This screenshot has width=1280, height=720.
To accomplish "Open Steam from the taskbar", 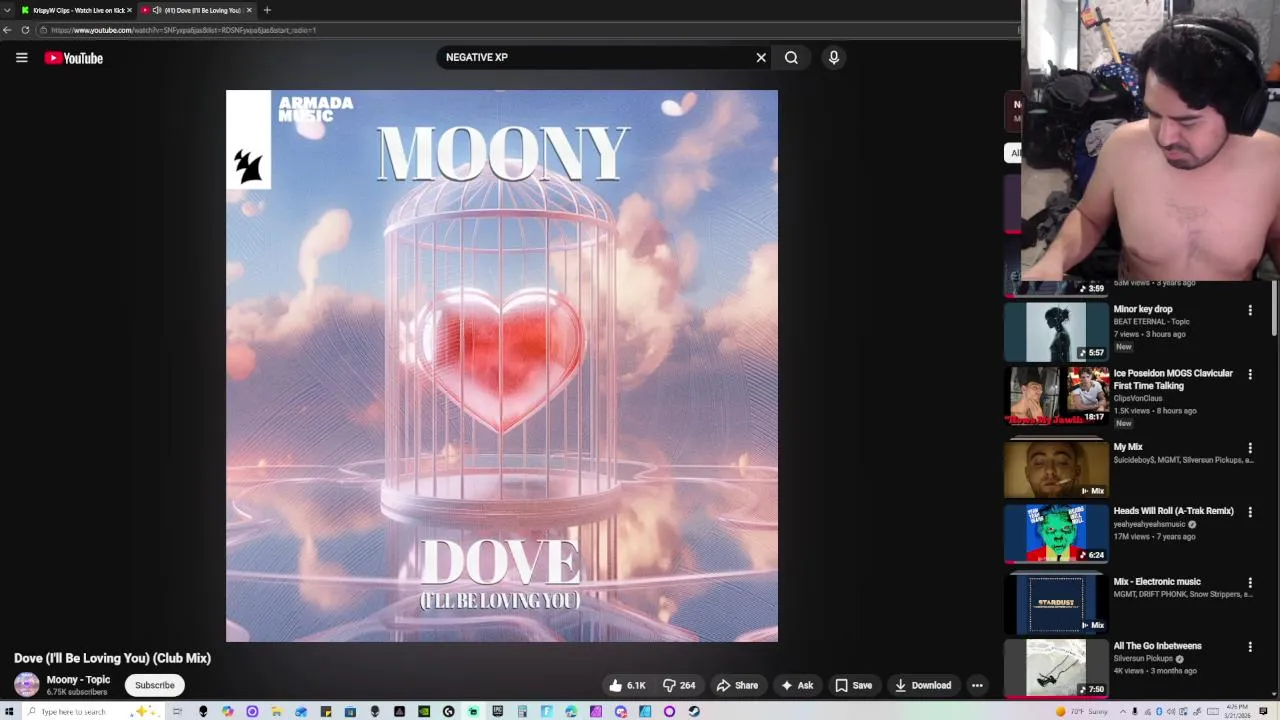I will pos(693,711).
